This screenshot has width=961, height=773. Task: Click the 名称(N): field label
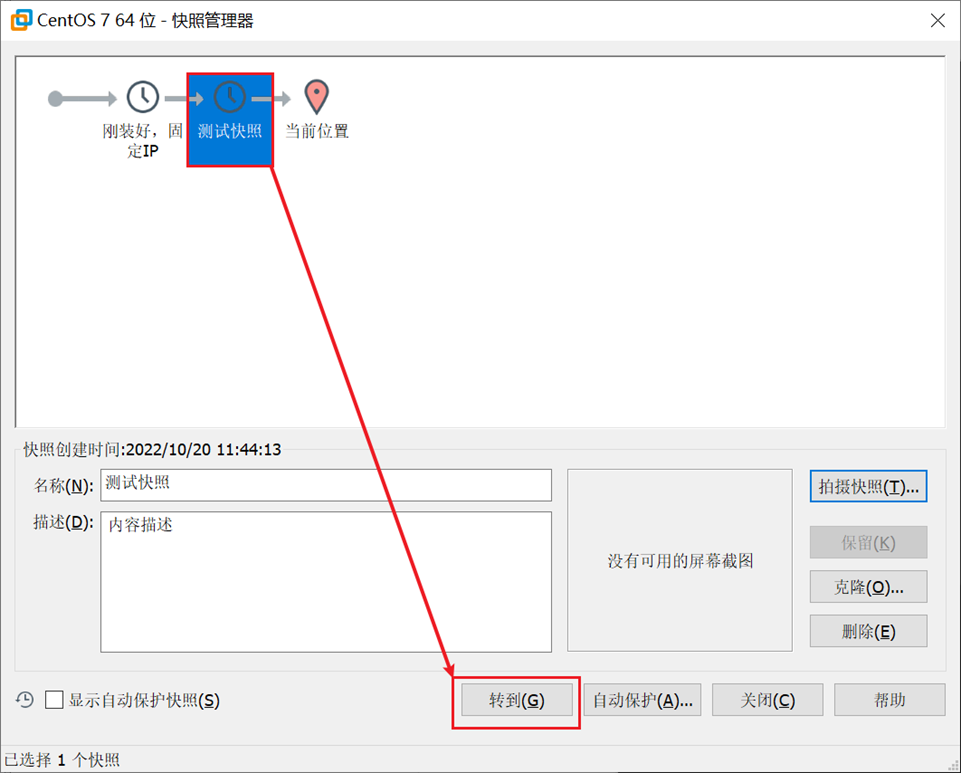[63, 486]
